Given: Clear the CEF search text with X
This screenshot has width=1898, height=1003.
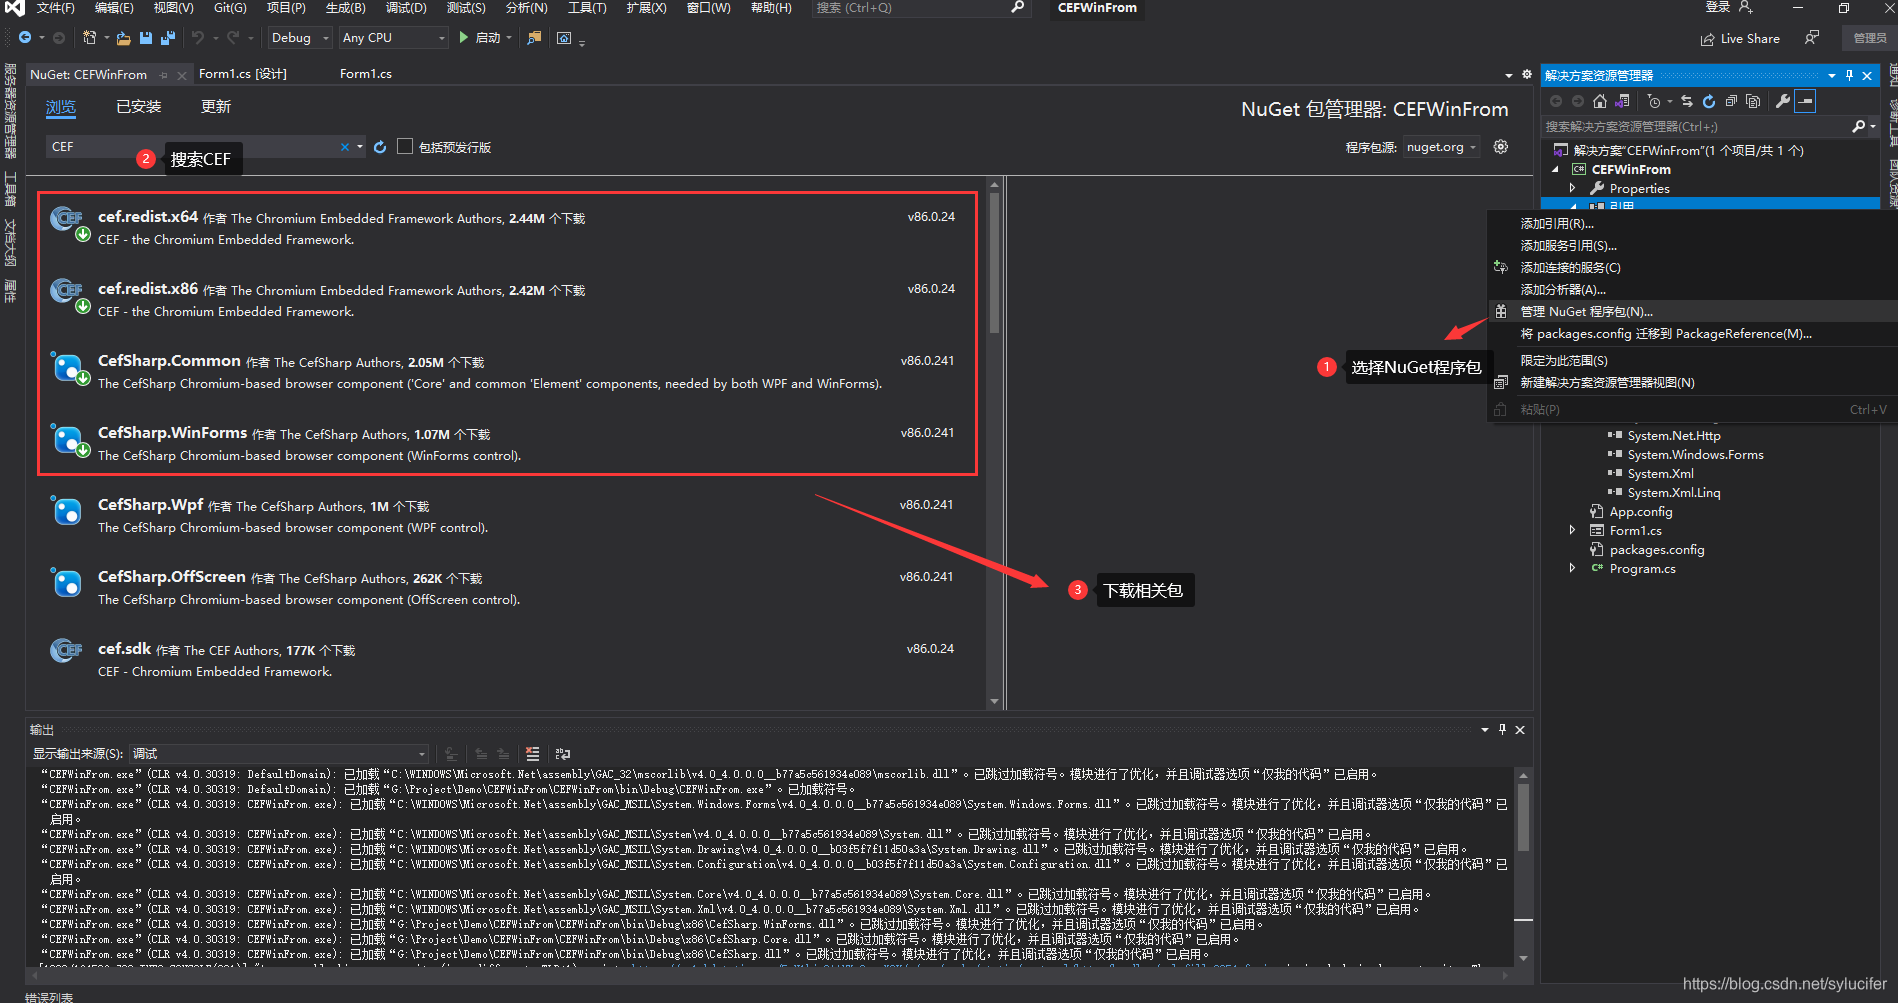Looking at the screenshot, I should coord(345,147).
